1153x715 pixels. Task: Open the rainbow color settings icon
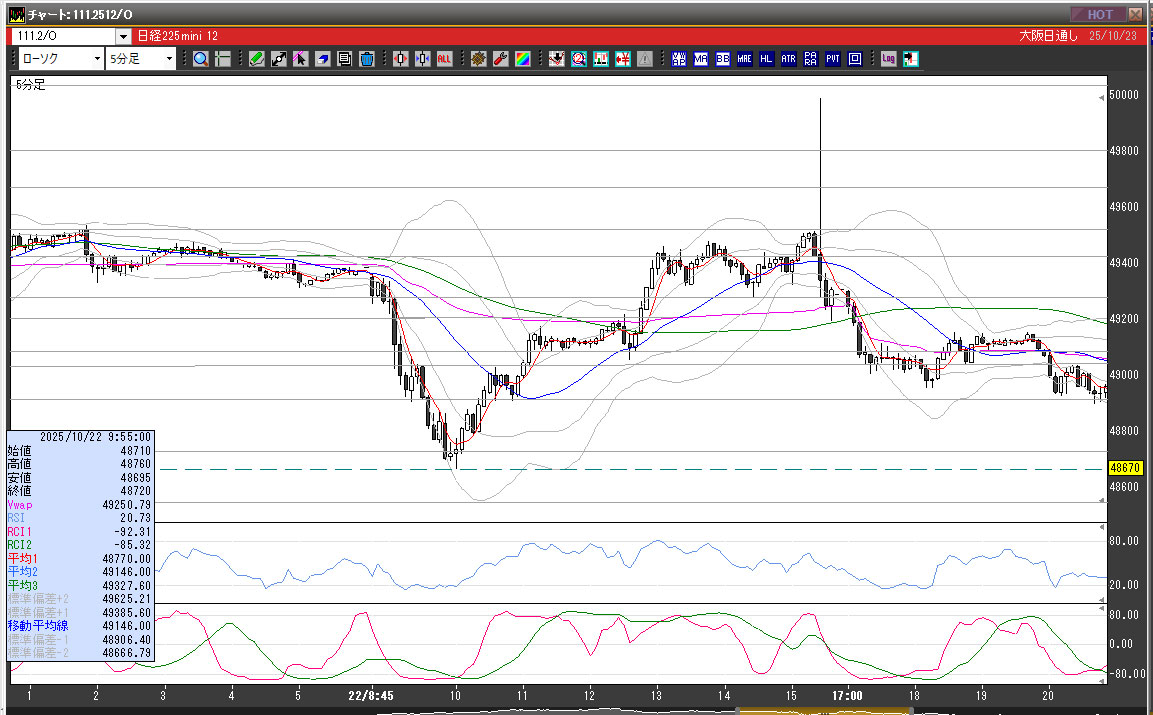click(522, 59)
